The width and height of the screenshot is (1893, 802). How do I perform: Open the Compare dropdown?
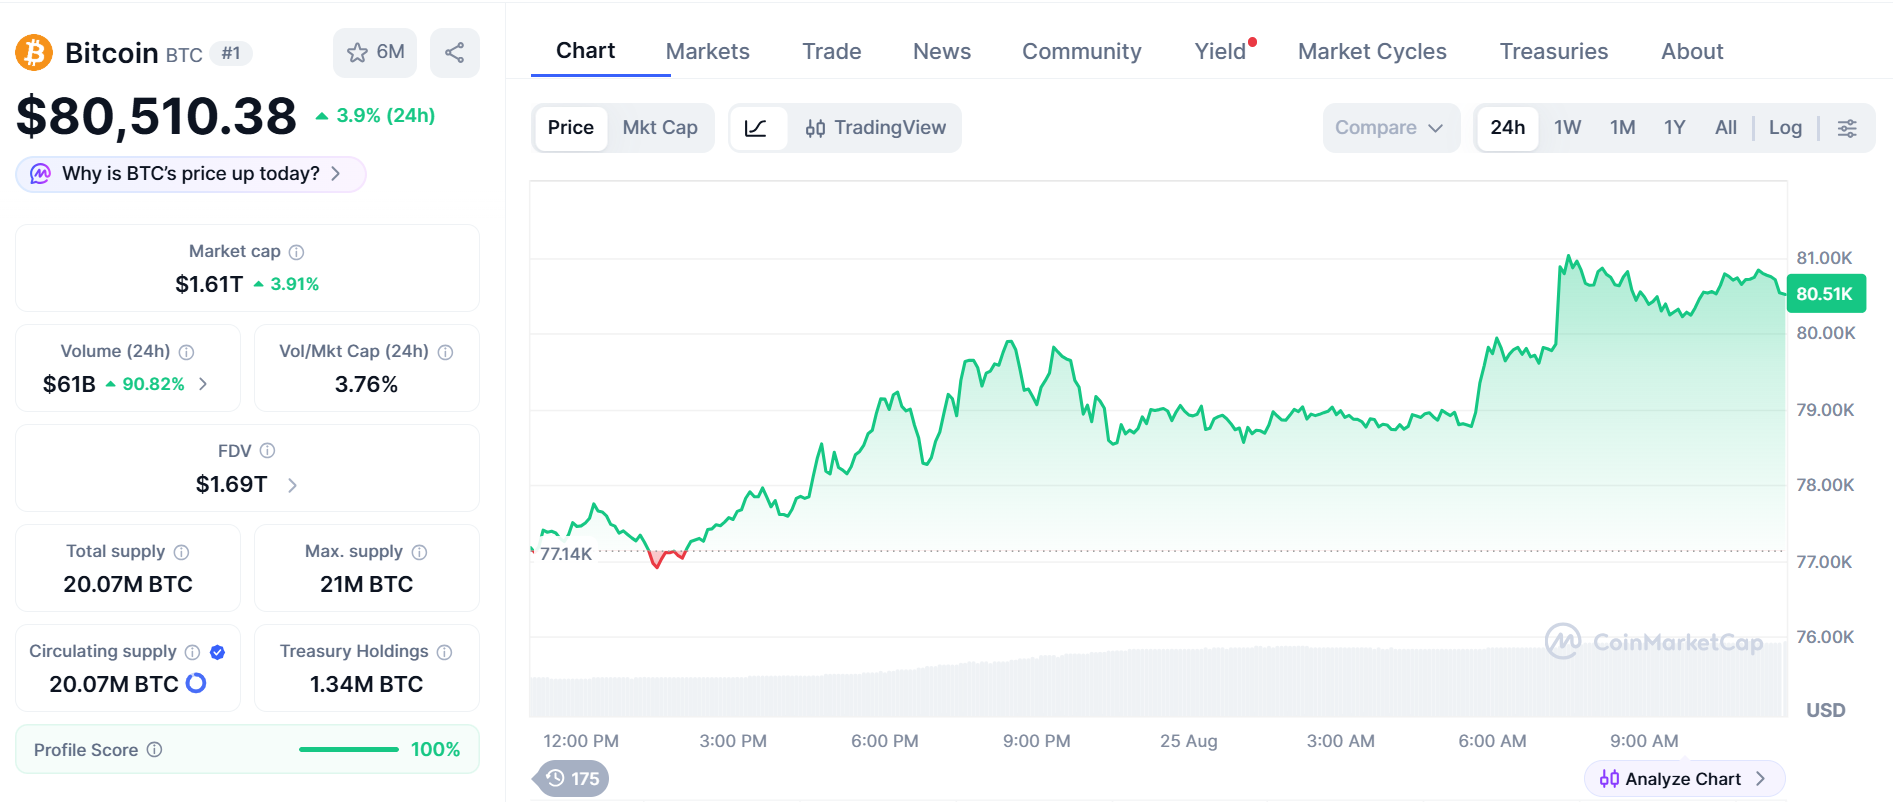click(x=1390, y=128)
